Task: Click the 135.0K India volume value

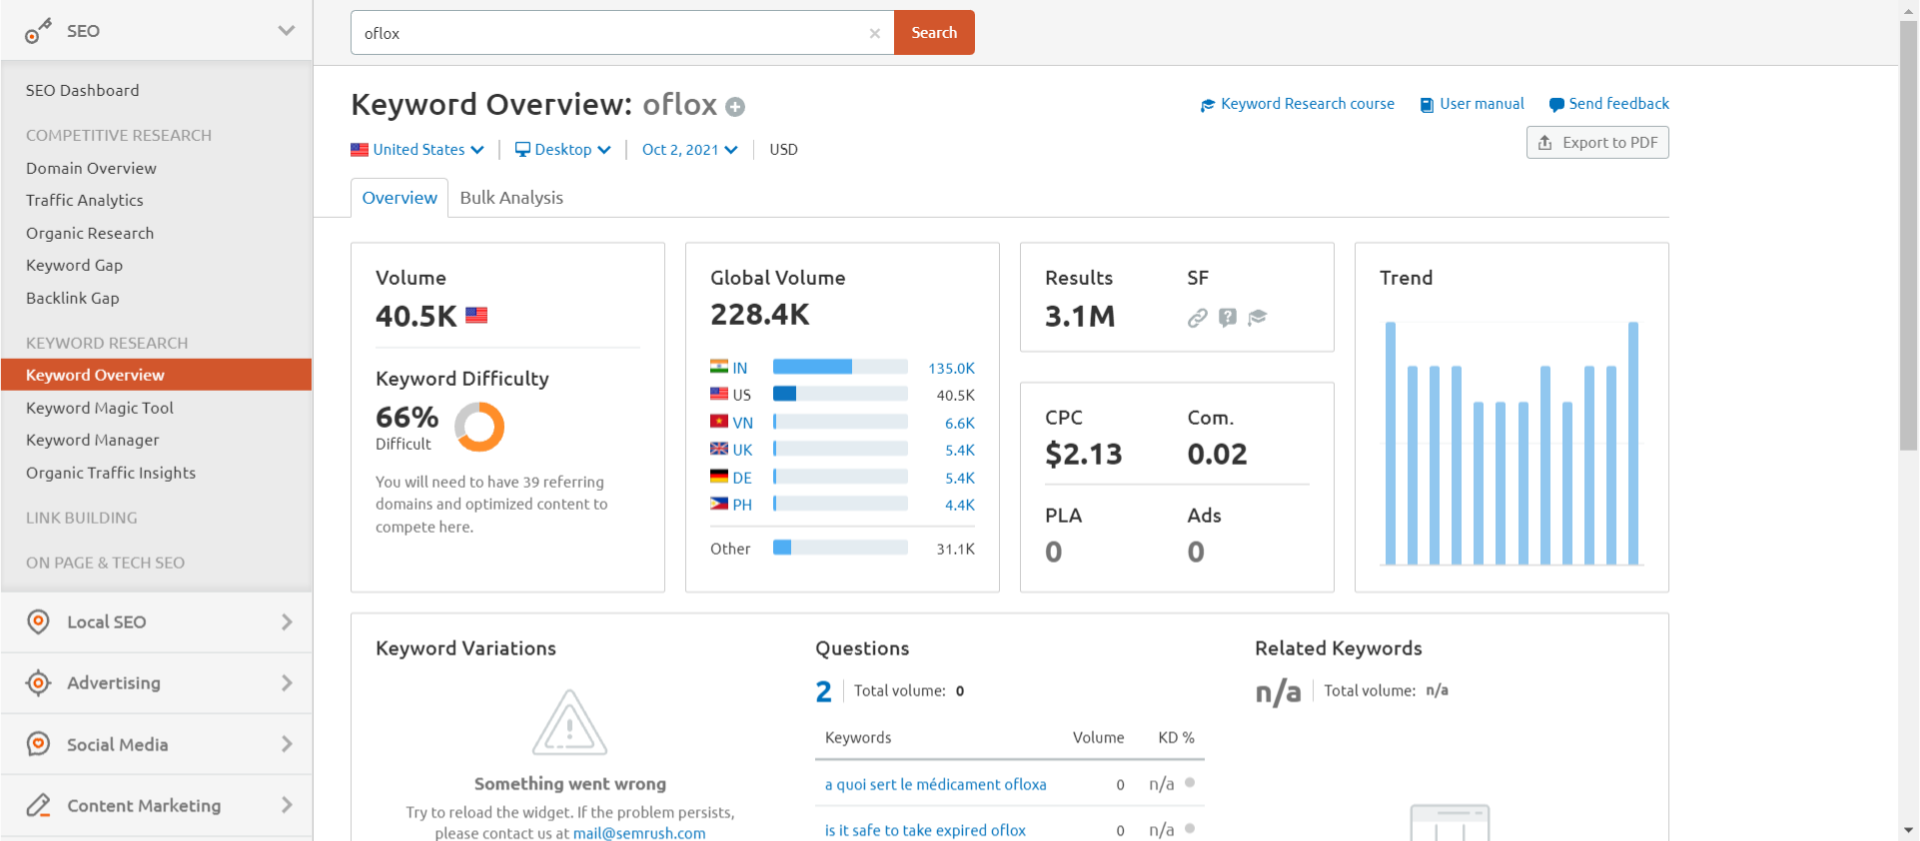Action: (x=951, y=368)
